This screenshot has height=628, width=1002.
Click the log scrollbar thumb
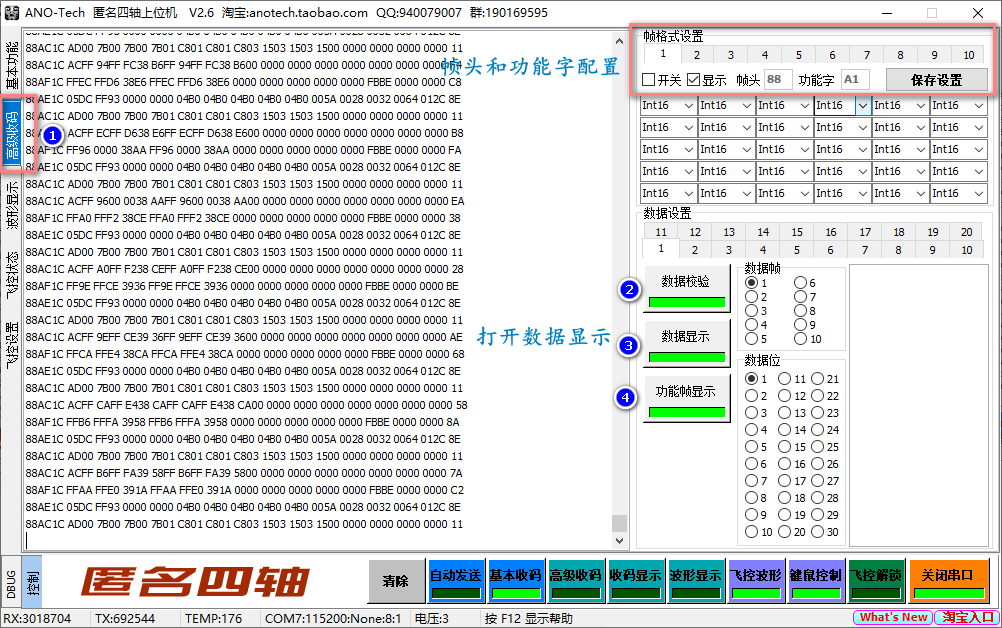pyautogui.click(x=619, y=523)
